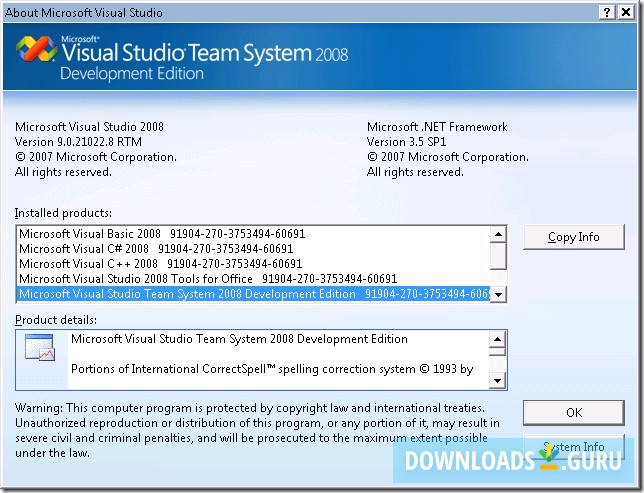644x493 pixels.
Task: Click the help question mark button
Action: (607, 12)
